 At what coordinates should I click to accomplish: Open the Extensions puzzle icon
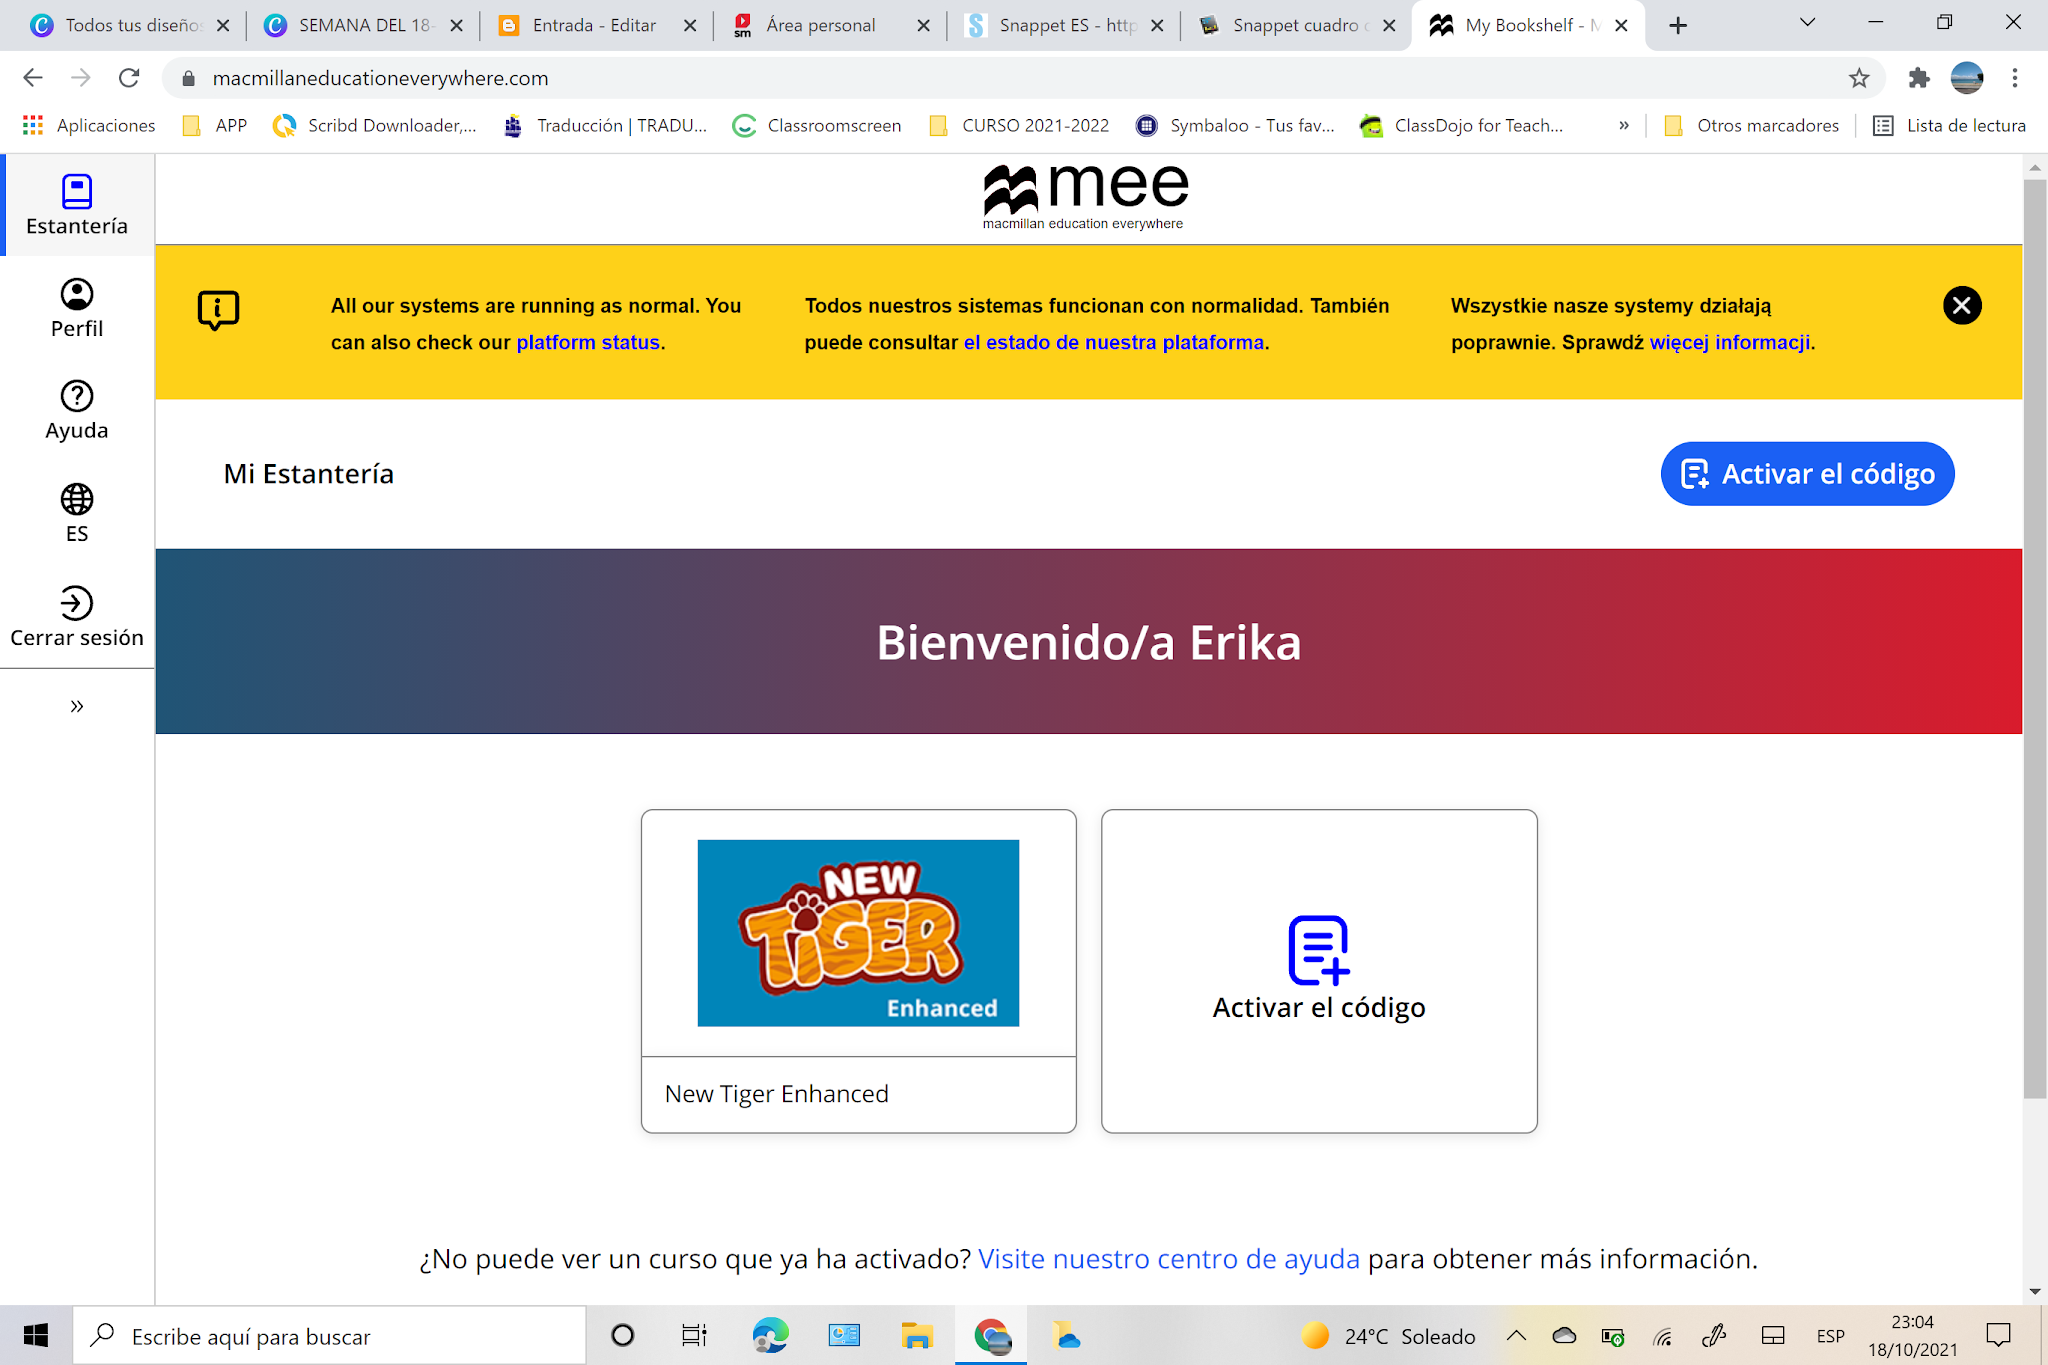[1918, 78]
